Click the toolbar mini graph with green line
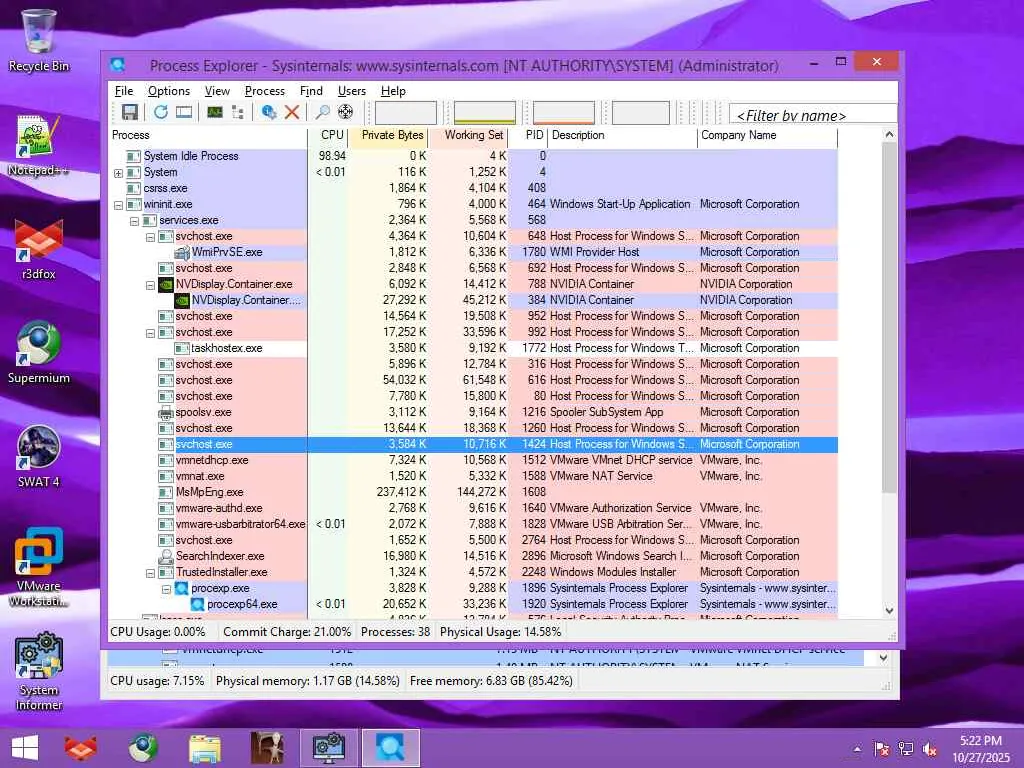1024x768 pixels. [485, 112]
